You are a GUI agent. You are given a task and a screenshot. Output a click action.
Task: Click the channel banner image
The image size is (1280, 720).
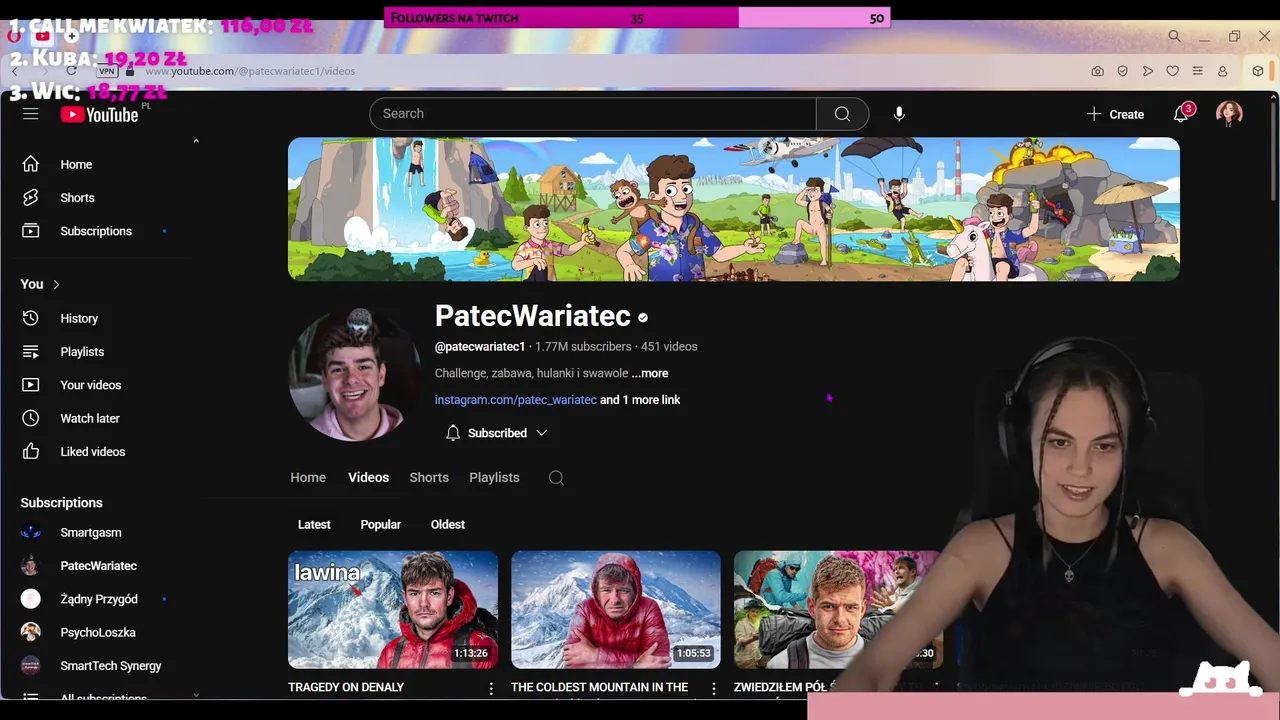click(734, 209)
